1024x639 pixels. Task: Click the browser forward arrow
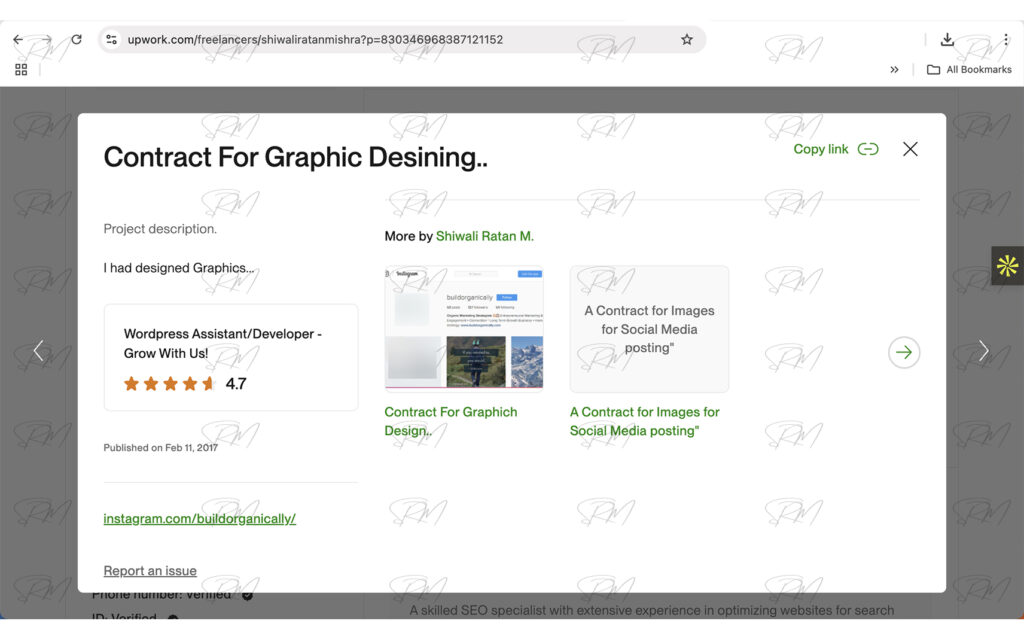pos(46,39)
